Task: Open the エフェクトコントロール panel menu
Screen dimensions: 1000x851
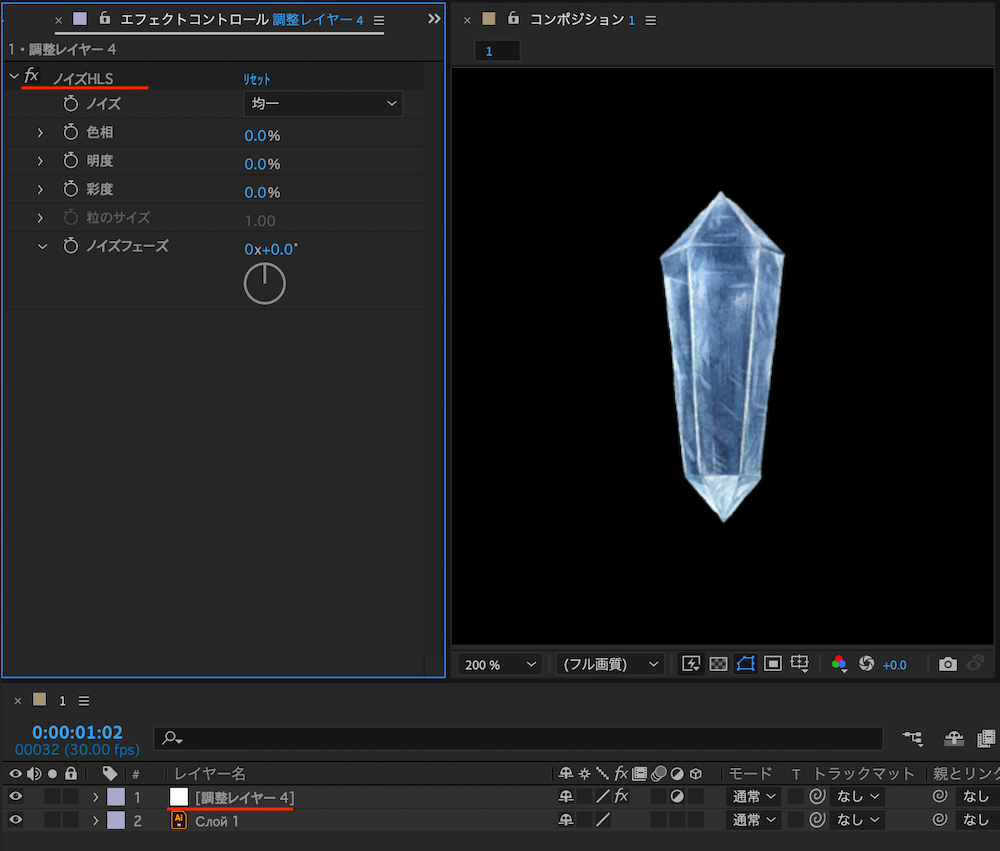Action: click(x=379, y=20)
